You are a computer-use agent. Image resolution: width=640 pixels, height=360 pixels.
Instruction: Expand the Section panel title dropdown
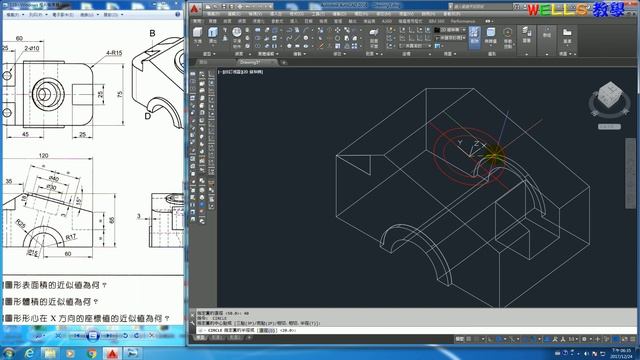click(x=371, y=54)
